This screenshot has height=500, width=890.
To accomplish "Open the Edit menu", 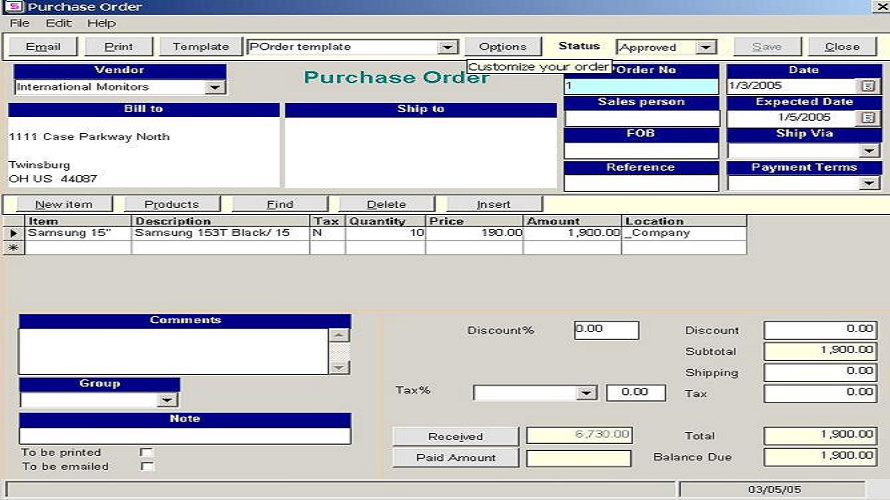I will (x=58, y=23).
